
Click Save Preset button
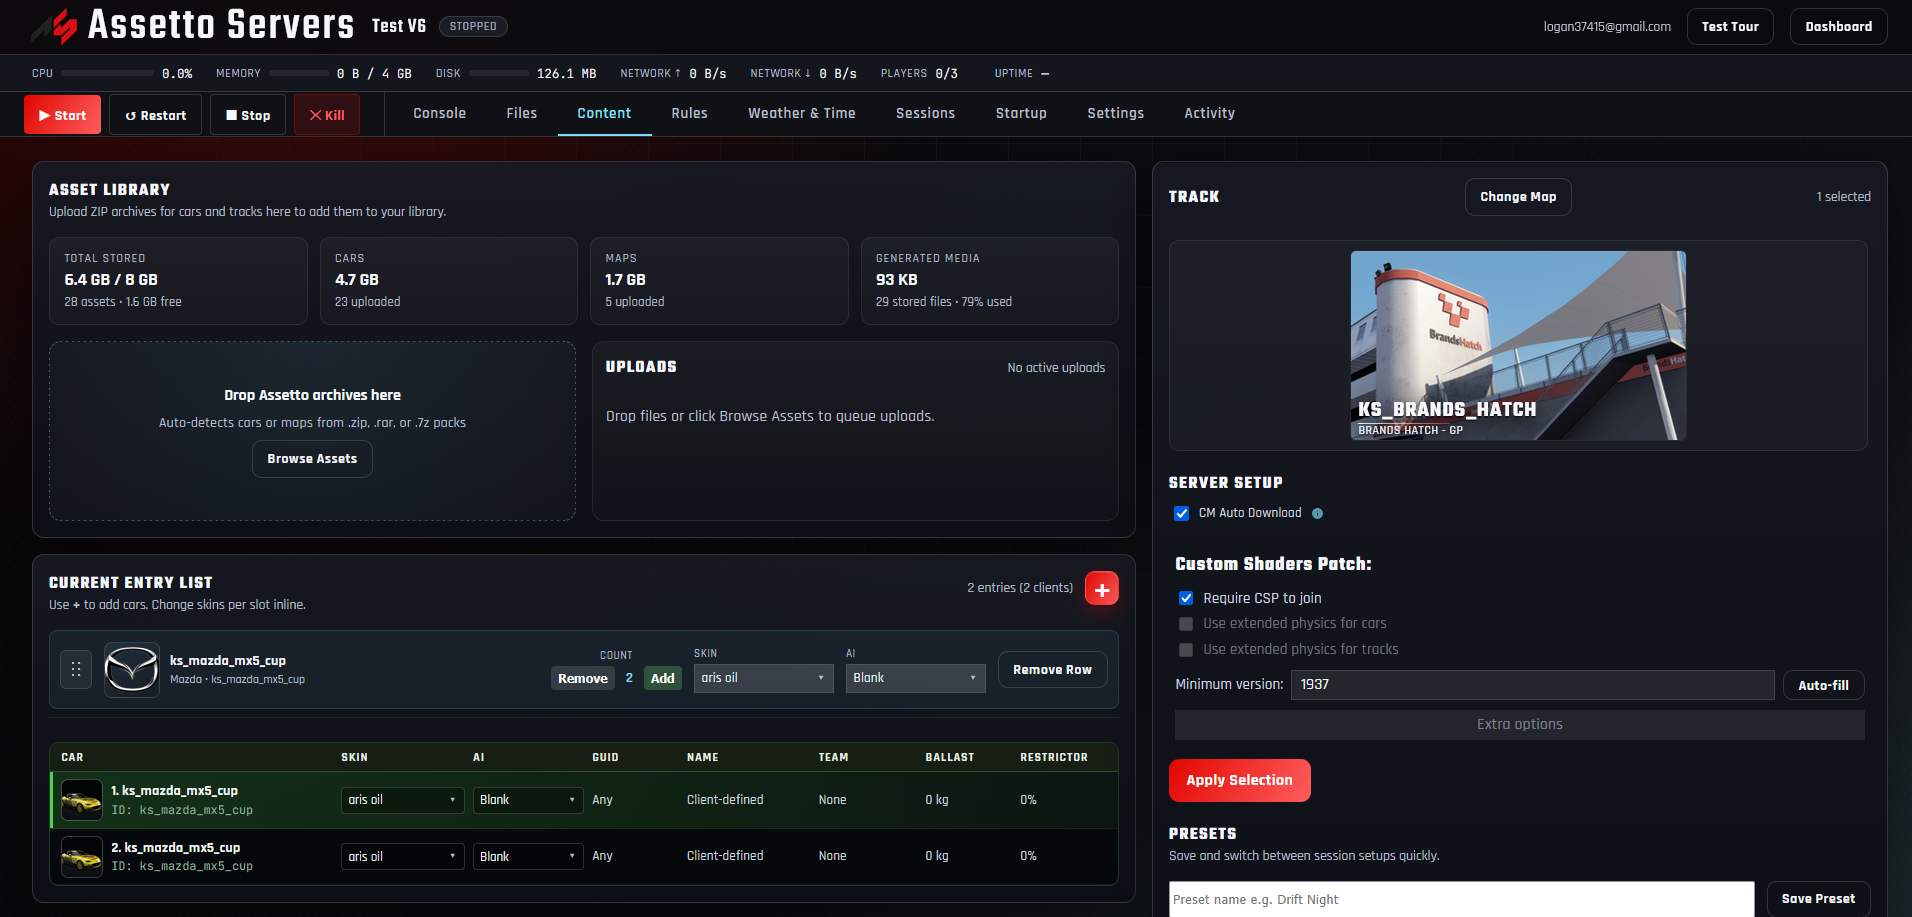coord(1818,899)
